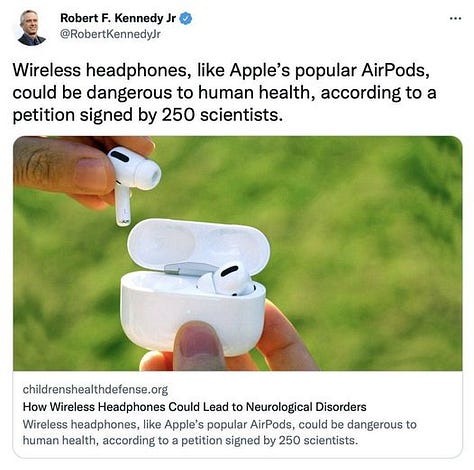Click the display name Robert F. Kennedy Jr
The image size is (474, 470).
coord(118,18)
